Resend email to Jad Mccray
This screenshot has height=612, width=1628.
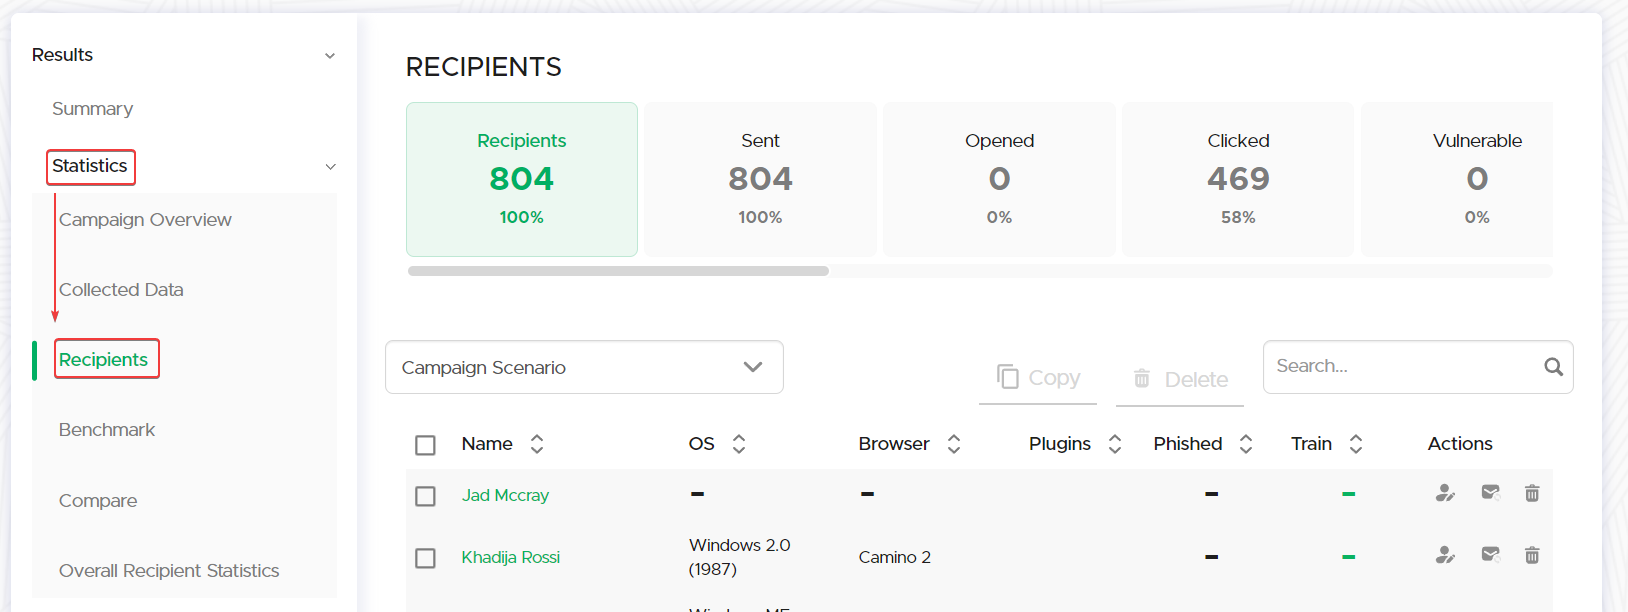click(x=1490, y=493)
